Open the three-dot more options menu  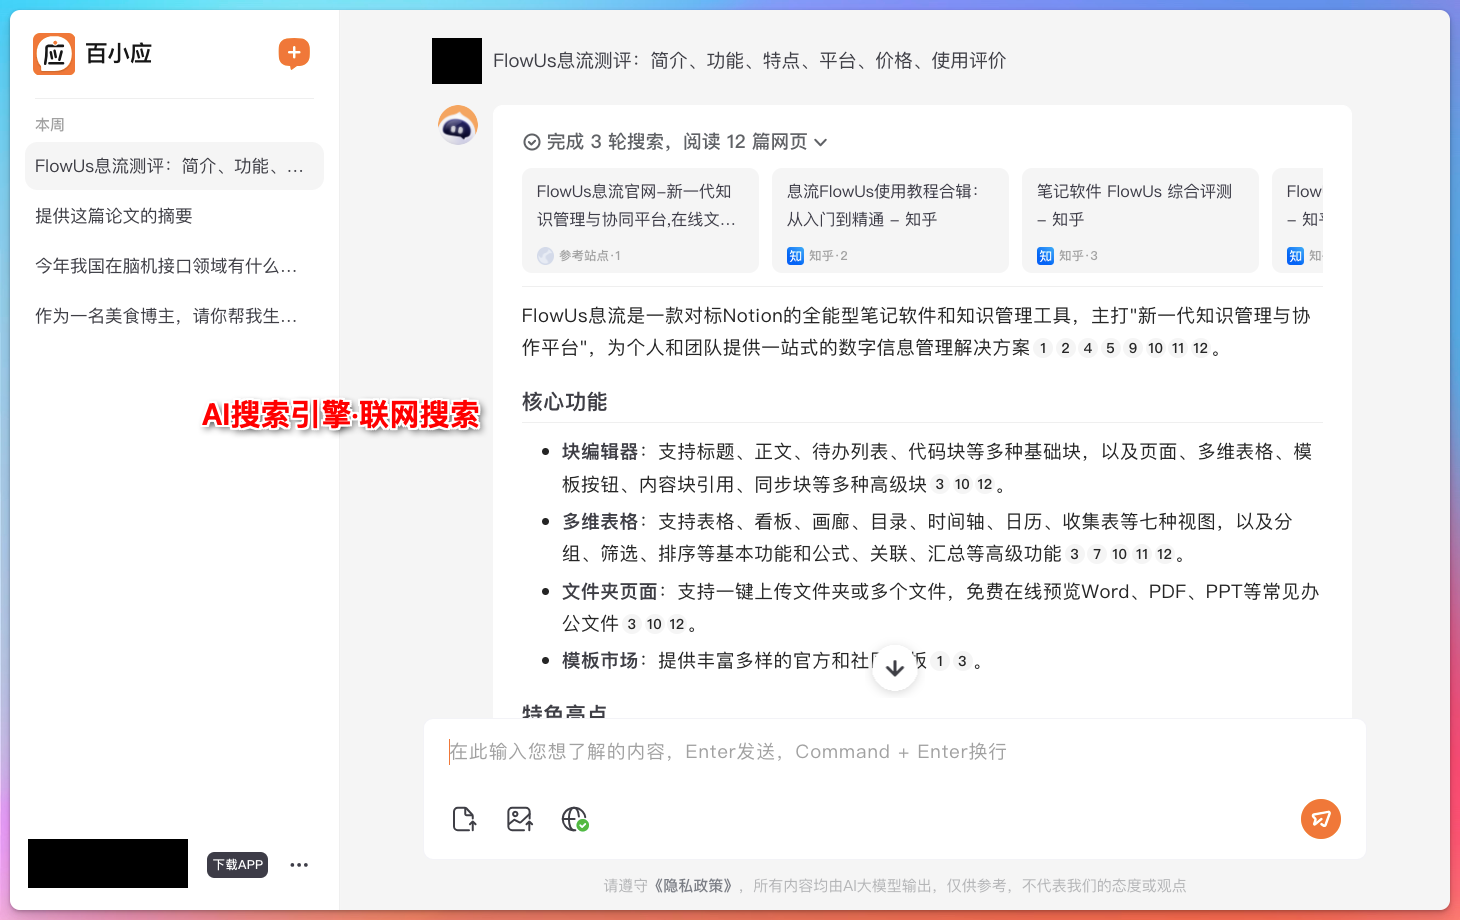click(x=299, y=865)
